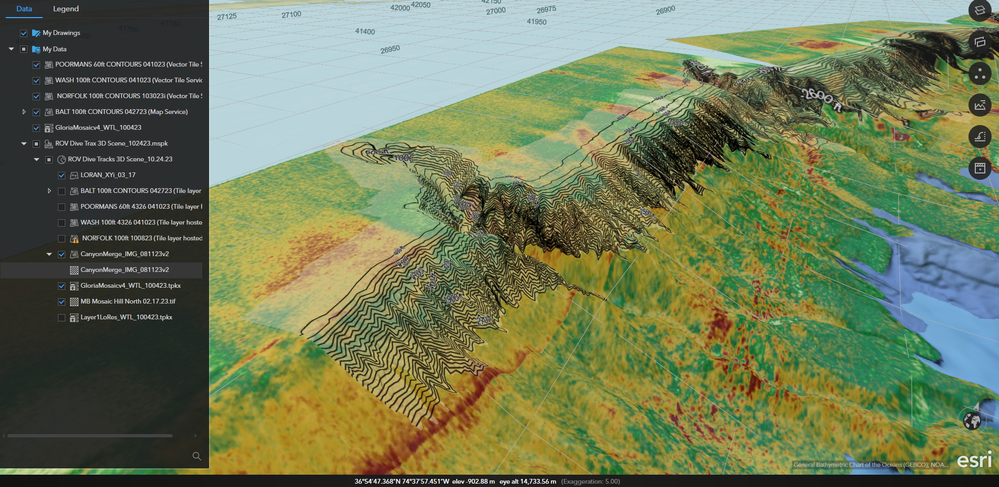Collapse the My Data group

pos(11,48)
